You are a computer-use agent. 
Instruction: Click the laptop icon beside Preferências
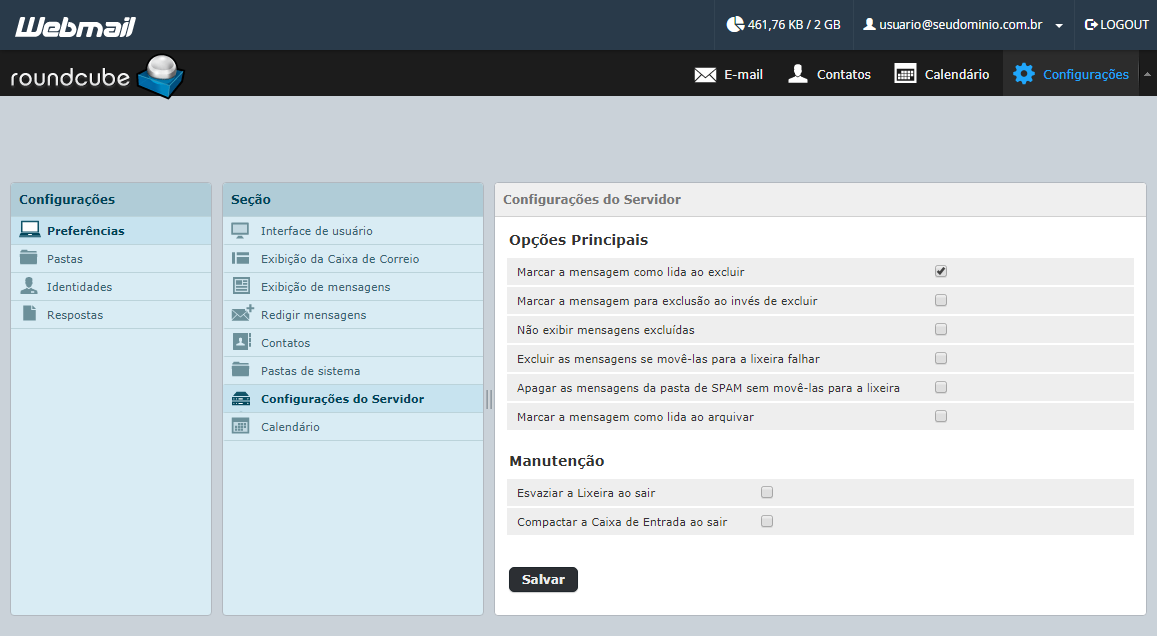[30, 229]
